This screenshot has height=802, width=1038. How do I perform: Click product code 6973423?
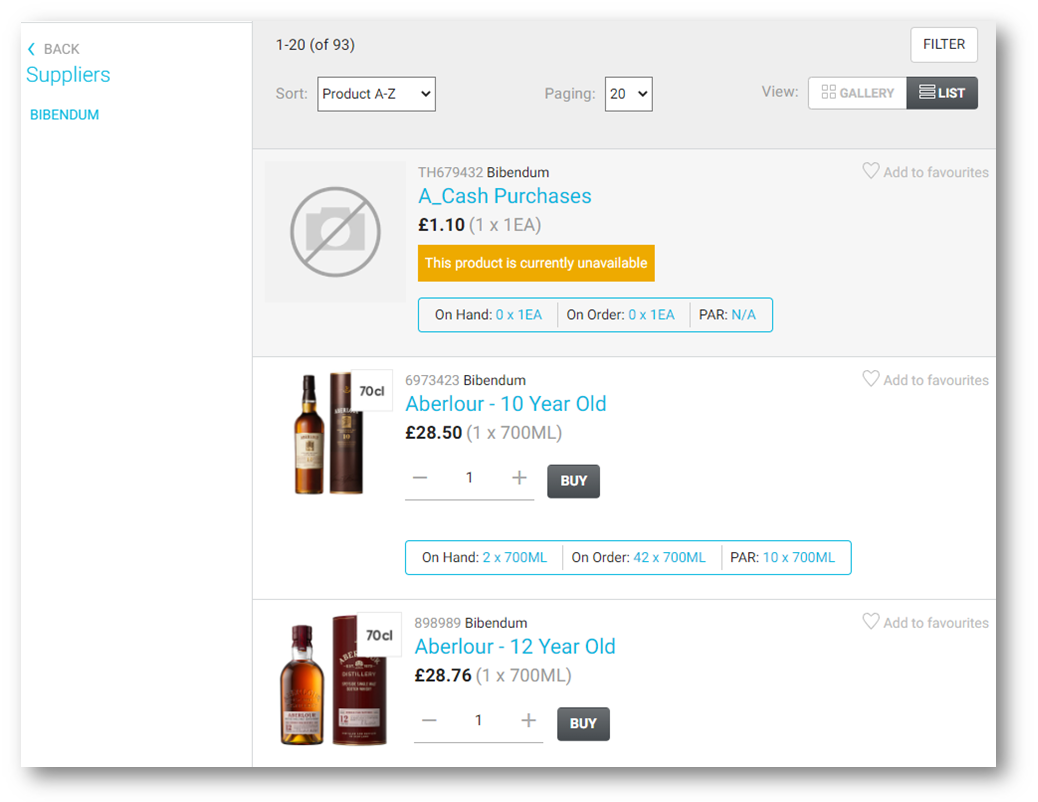tap(432, 380)
